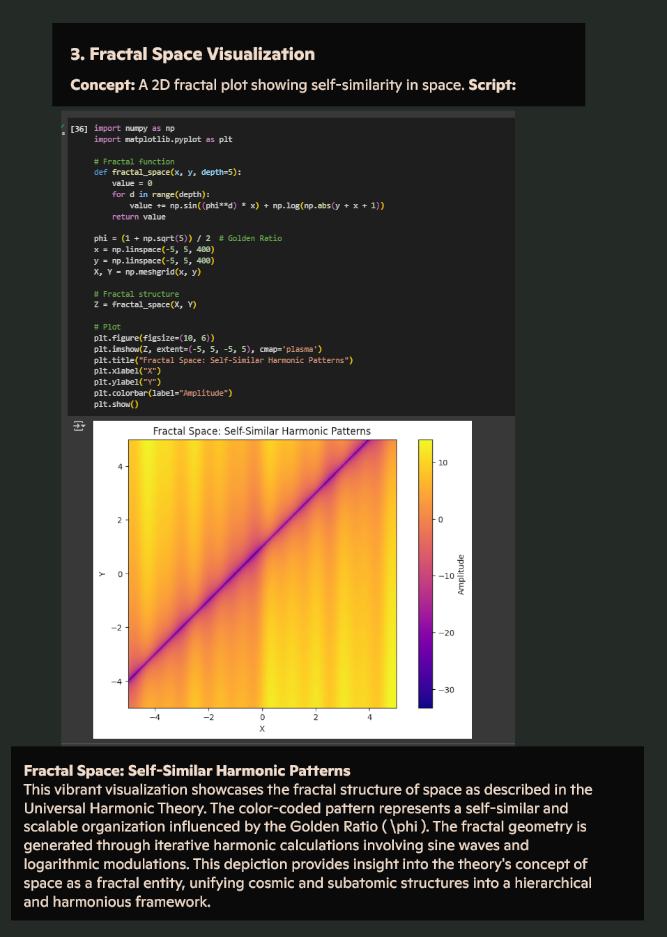
Task: Click the green check mark beside cell 36
Action: click(65, 125)
